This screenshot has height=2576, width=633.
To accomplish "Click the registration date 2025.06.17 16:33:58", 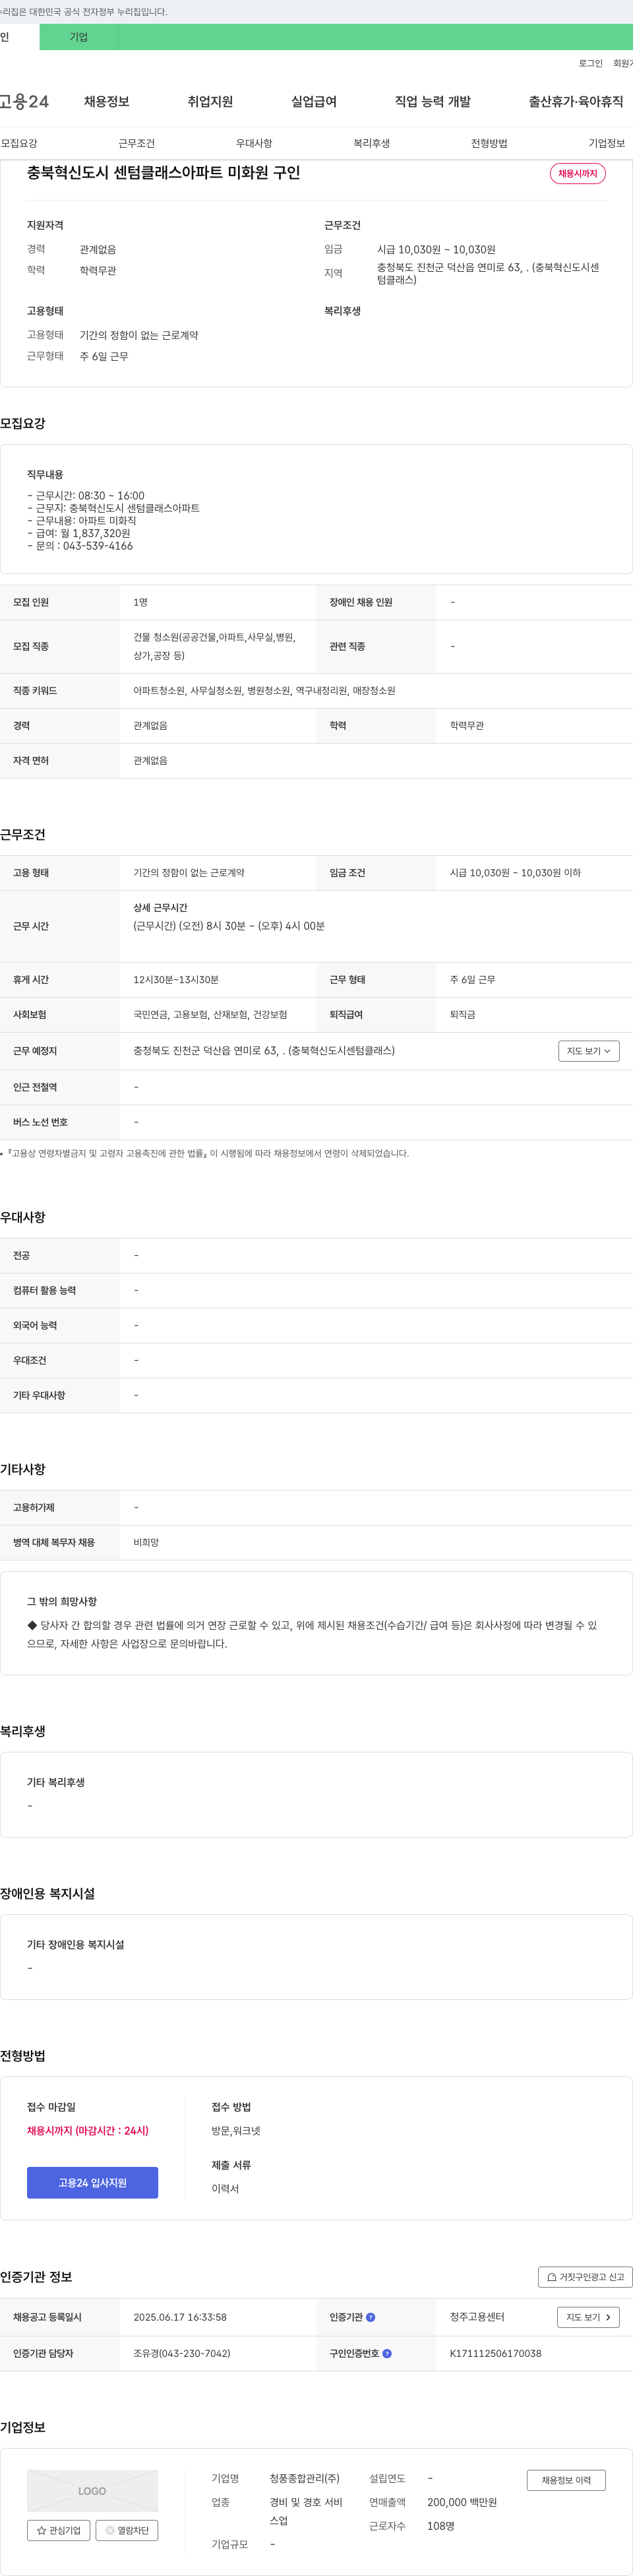I will pyautogui.click(x=180, y=2317).
